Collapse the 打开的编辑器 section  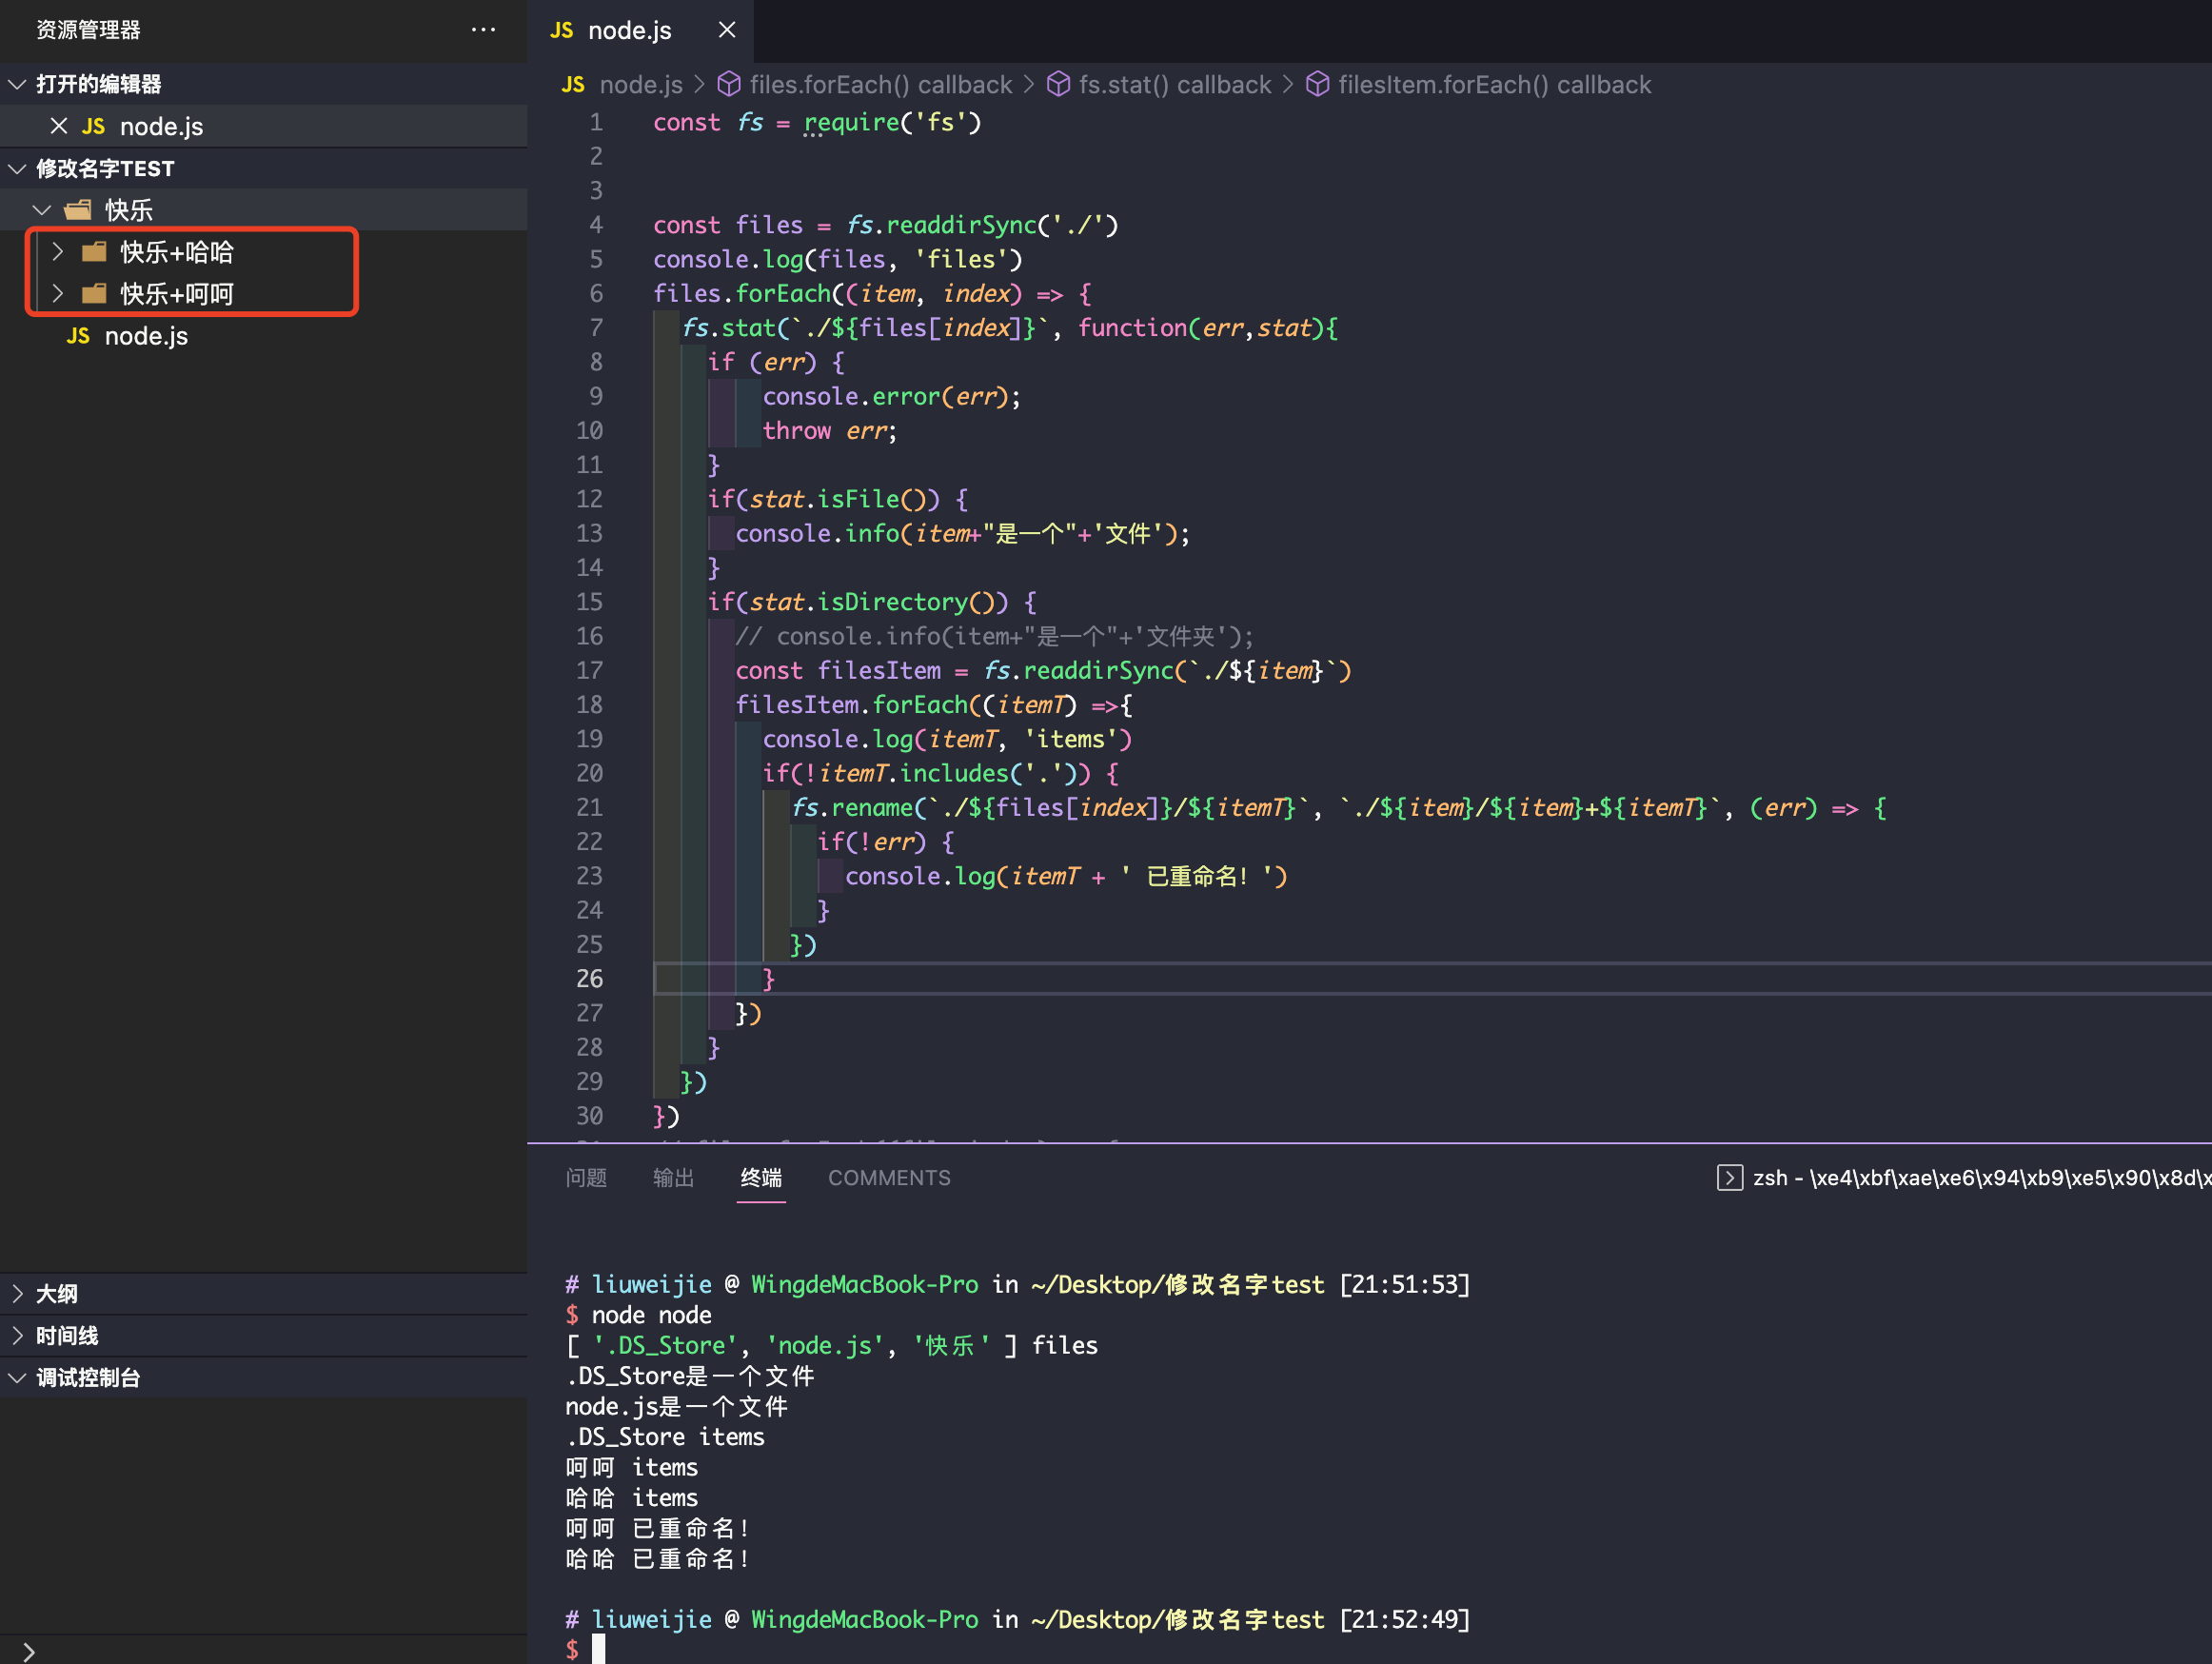17,84
